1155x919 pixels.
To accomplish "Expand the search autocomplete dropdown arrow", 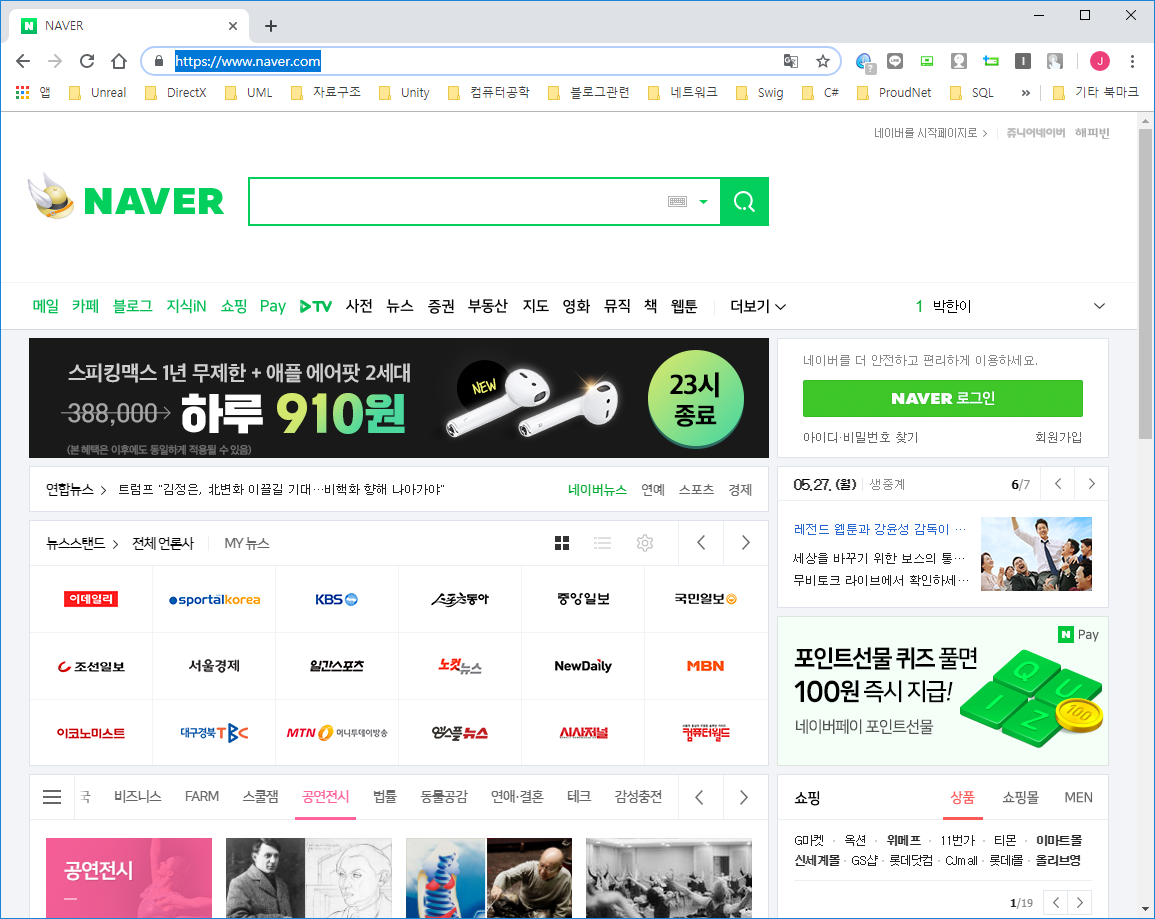I will click(x=703, y=202).
